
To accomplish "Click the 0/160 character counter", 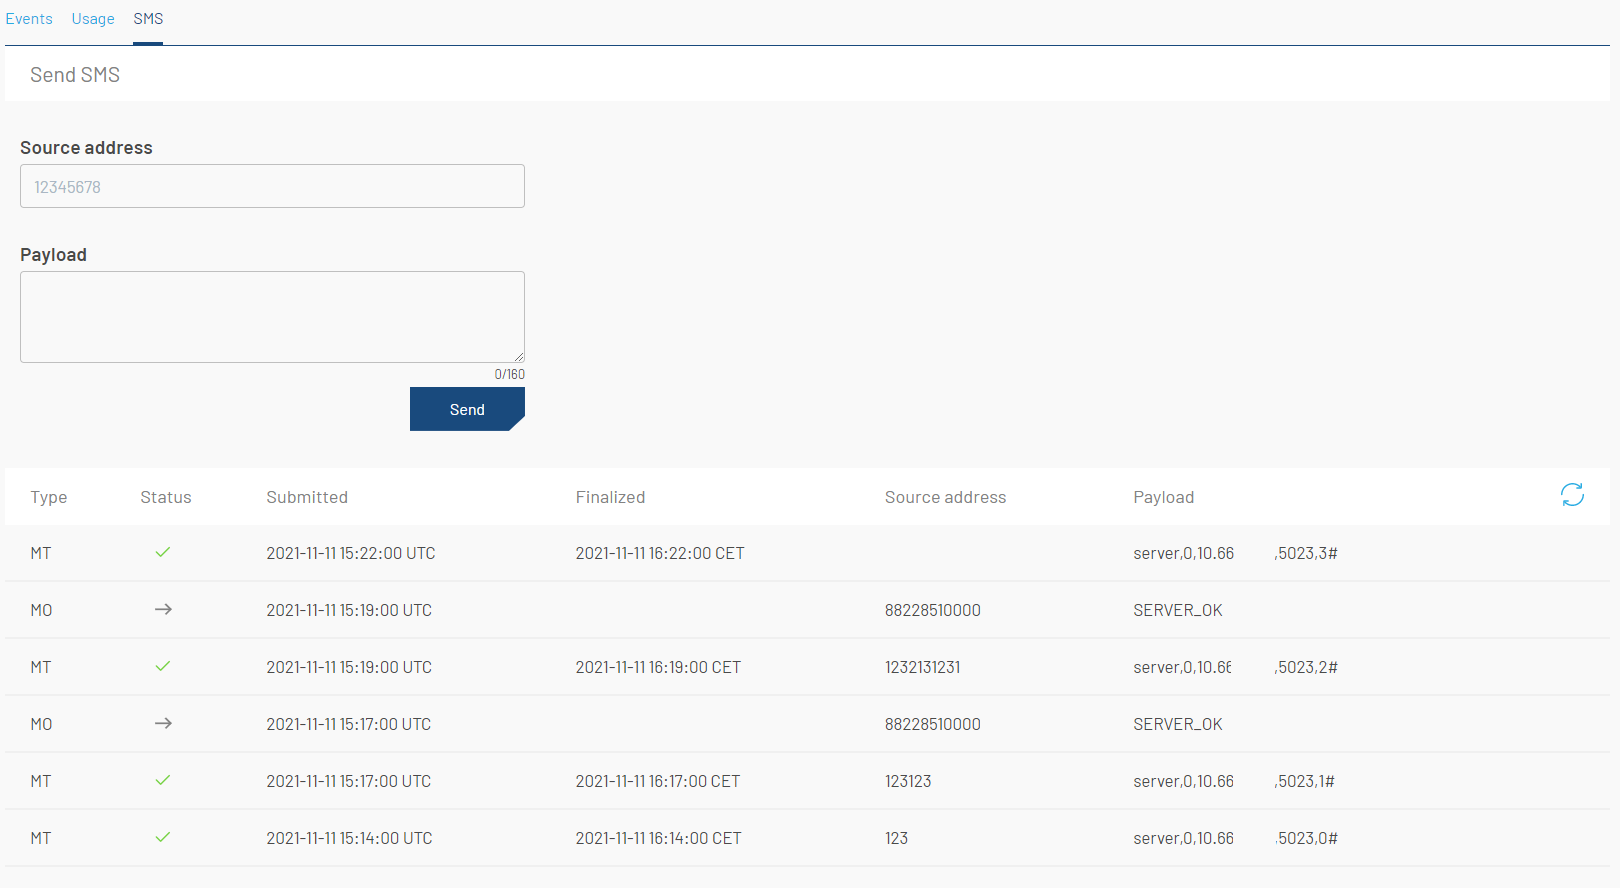I will [509, 374].
